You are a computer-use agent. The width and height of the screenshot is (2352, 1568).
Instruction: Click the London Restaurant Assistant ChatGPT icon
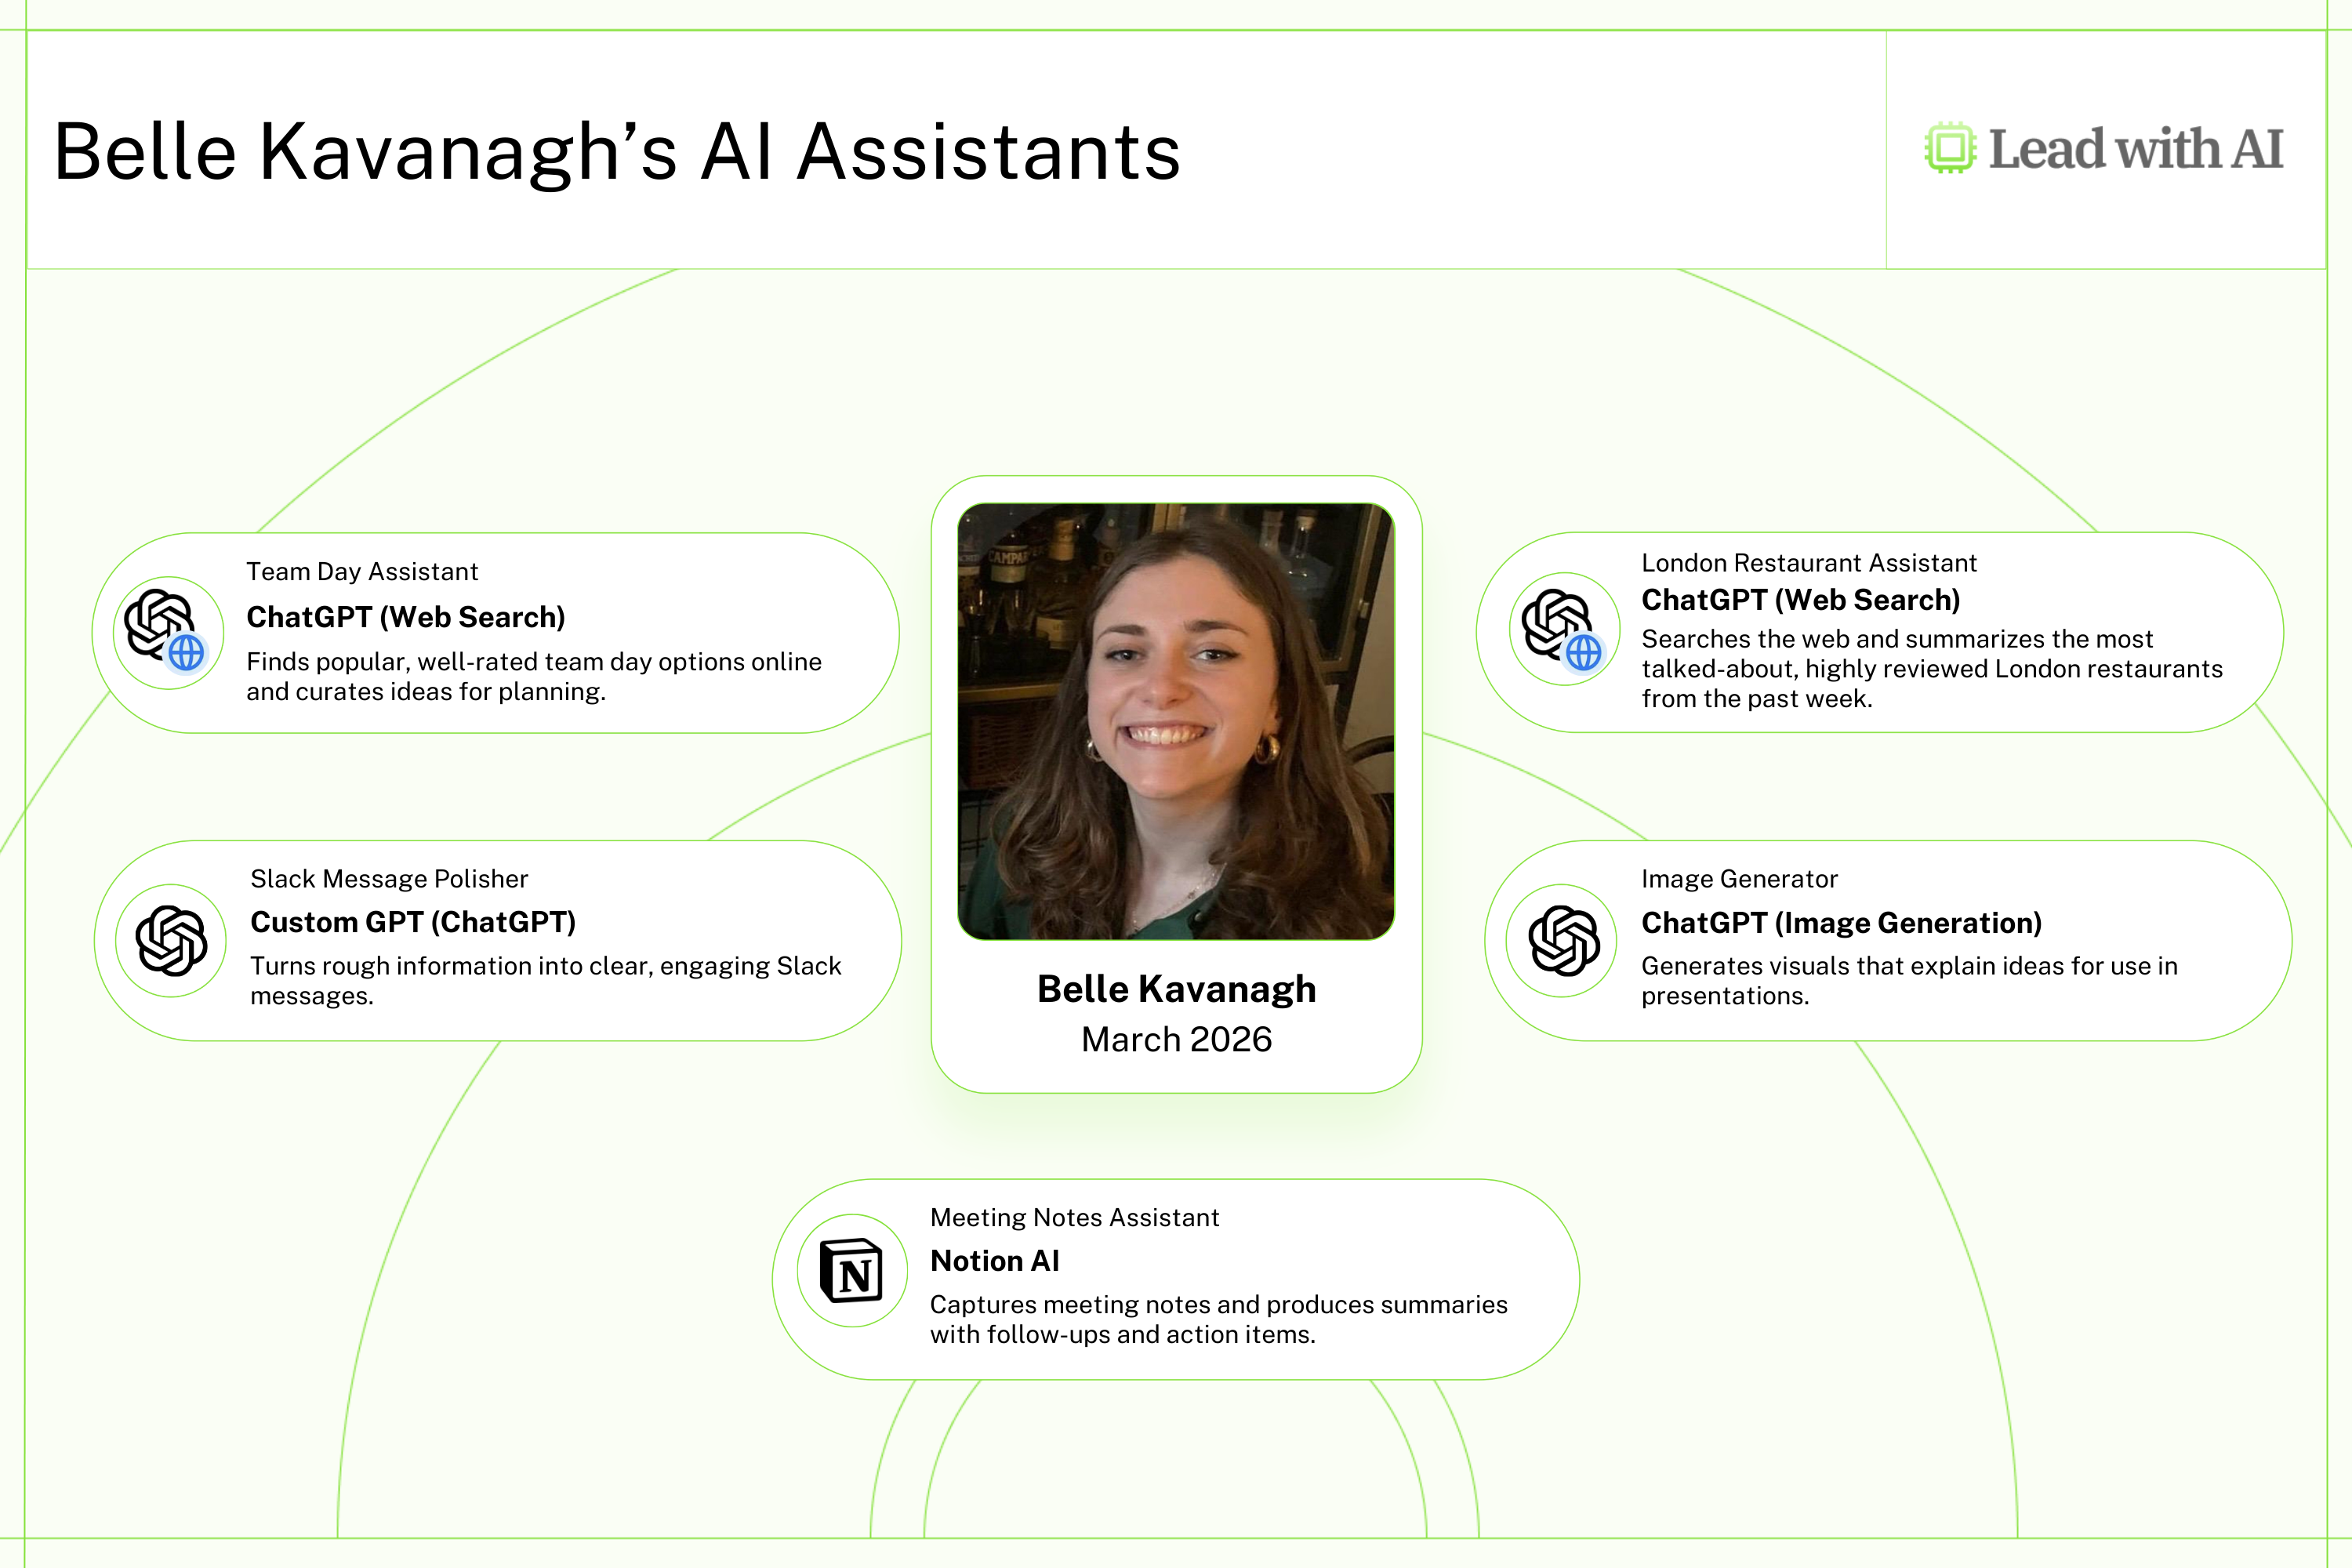click(1564, 629)
